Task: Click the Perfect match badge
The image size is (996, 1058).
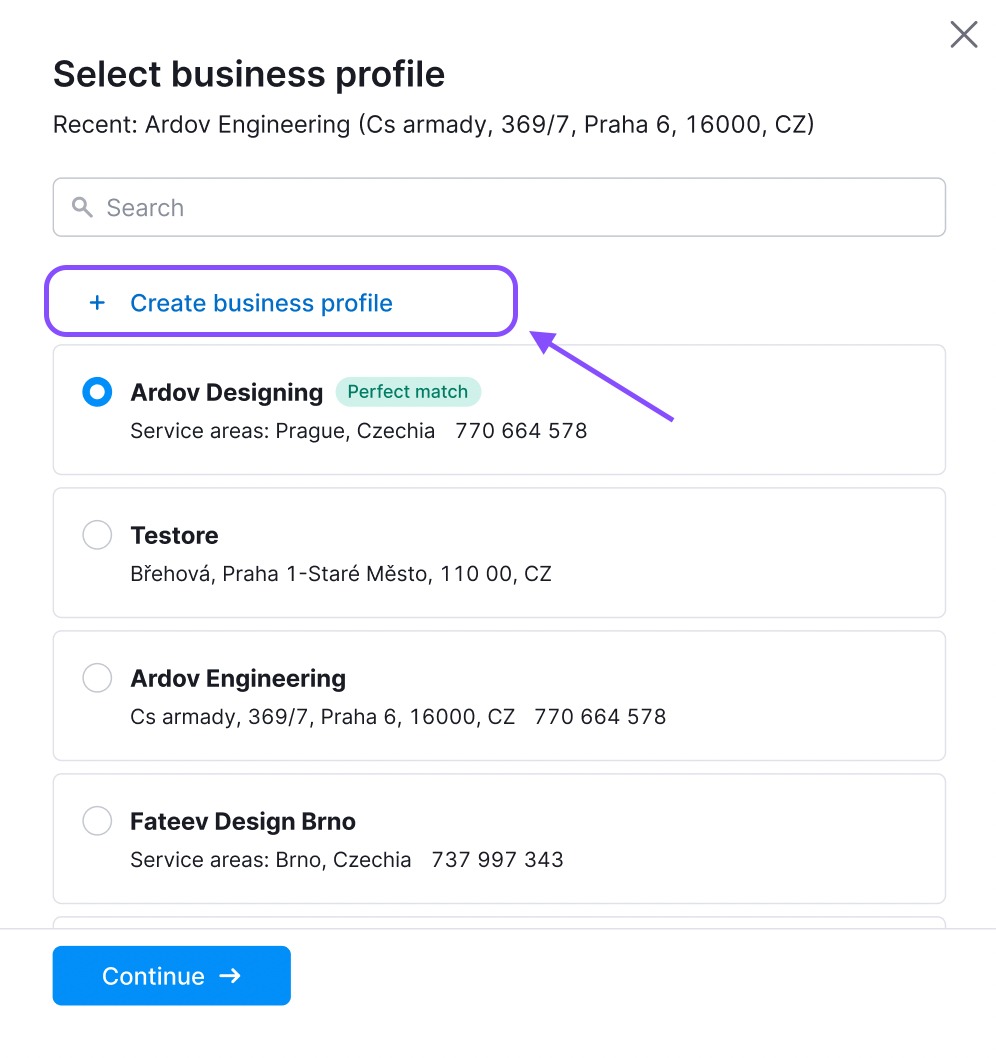Action: pos(408,392)
